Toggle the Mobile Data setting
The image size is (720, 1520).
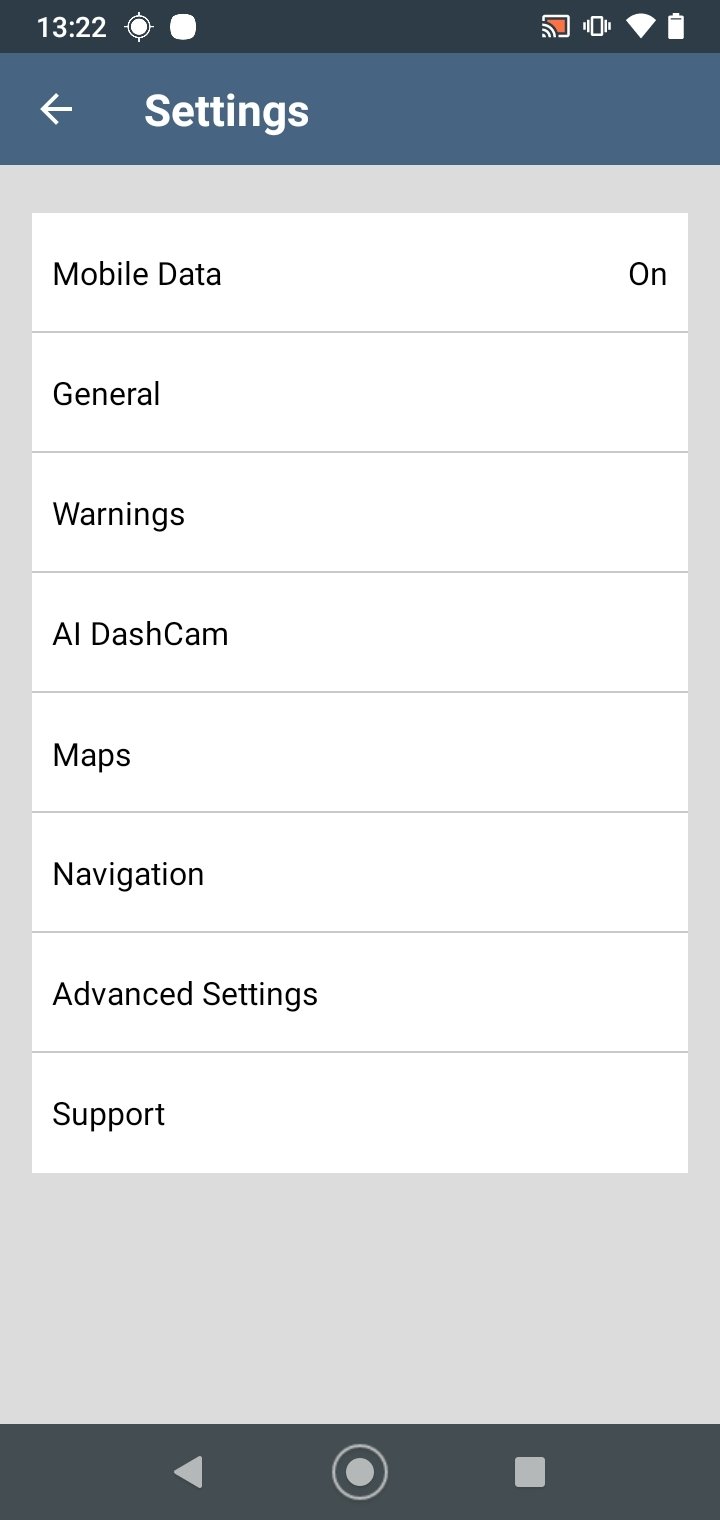tap(360, 273)
